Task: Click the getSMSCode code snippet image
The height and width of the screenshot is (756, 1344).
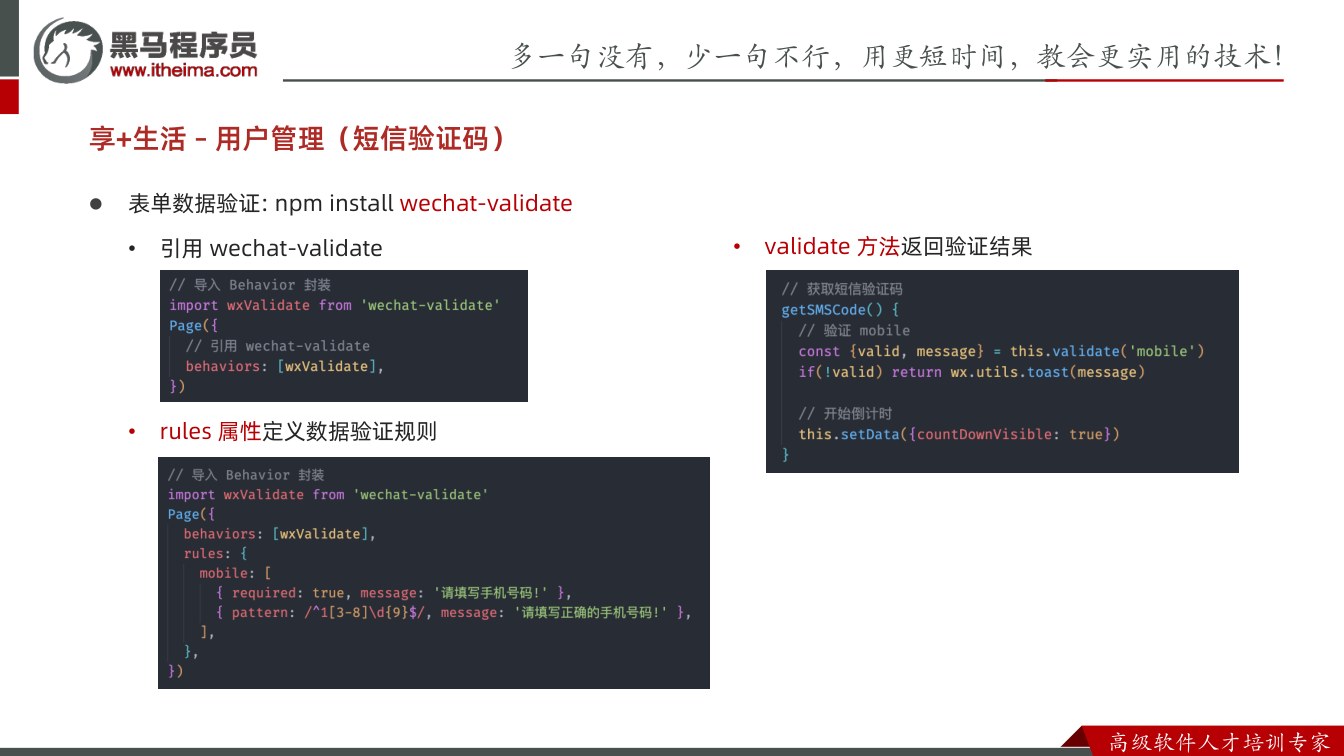Action: click(1002, 371)
